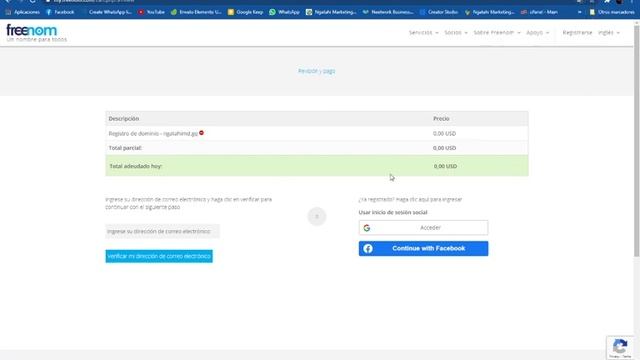
Task: Open the Creator Studio bookmark
Action: tap(439, 12)
